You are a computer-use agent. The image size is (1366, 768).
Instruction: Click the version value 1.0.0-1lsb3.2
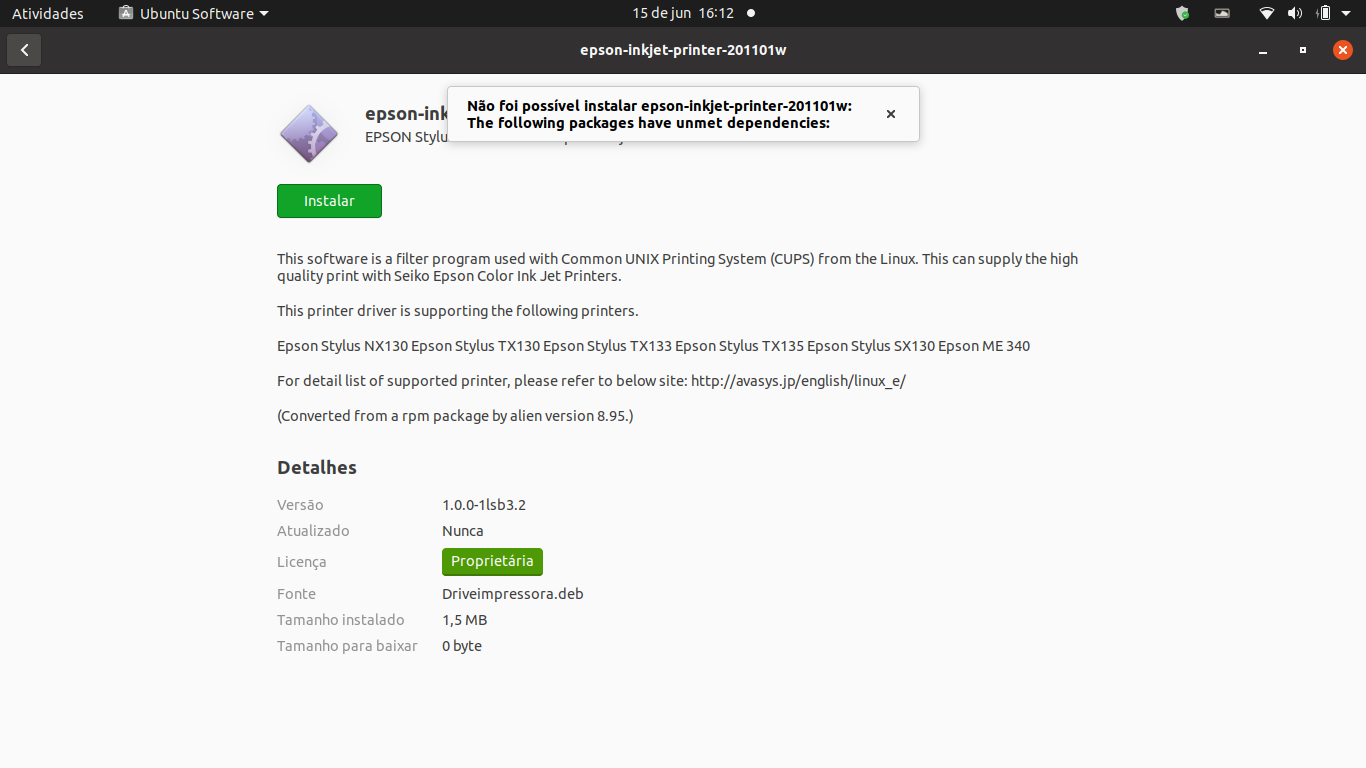484,505
